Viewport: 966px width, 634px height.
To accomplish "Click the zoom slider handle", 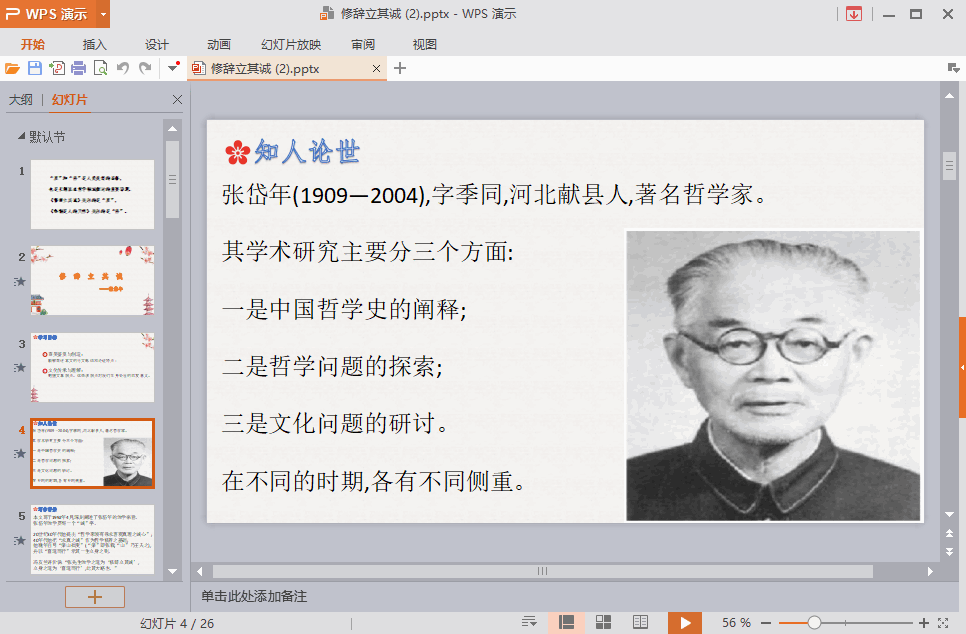I will click(814, 622).
